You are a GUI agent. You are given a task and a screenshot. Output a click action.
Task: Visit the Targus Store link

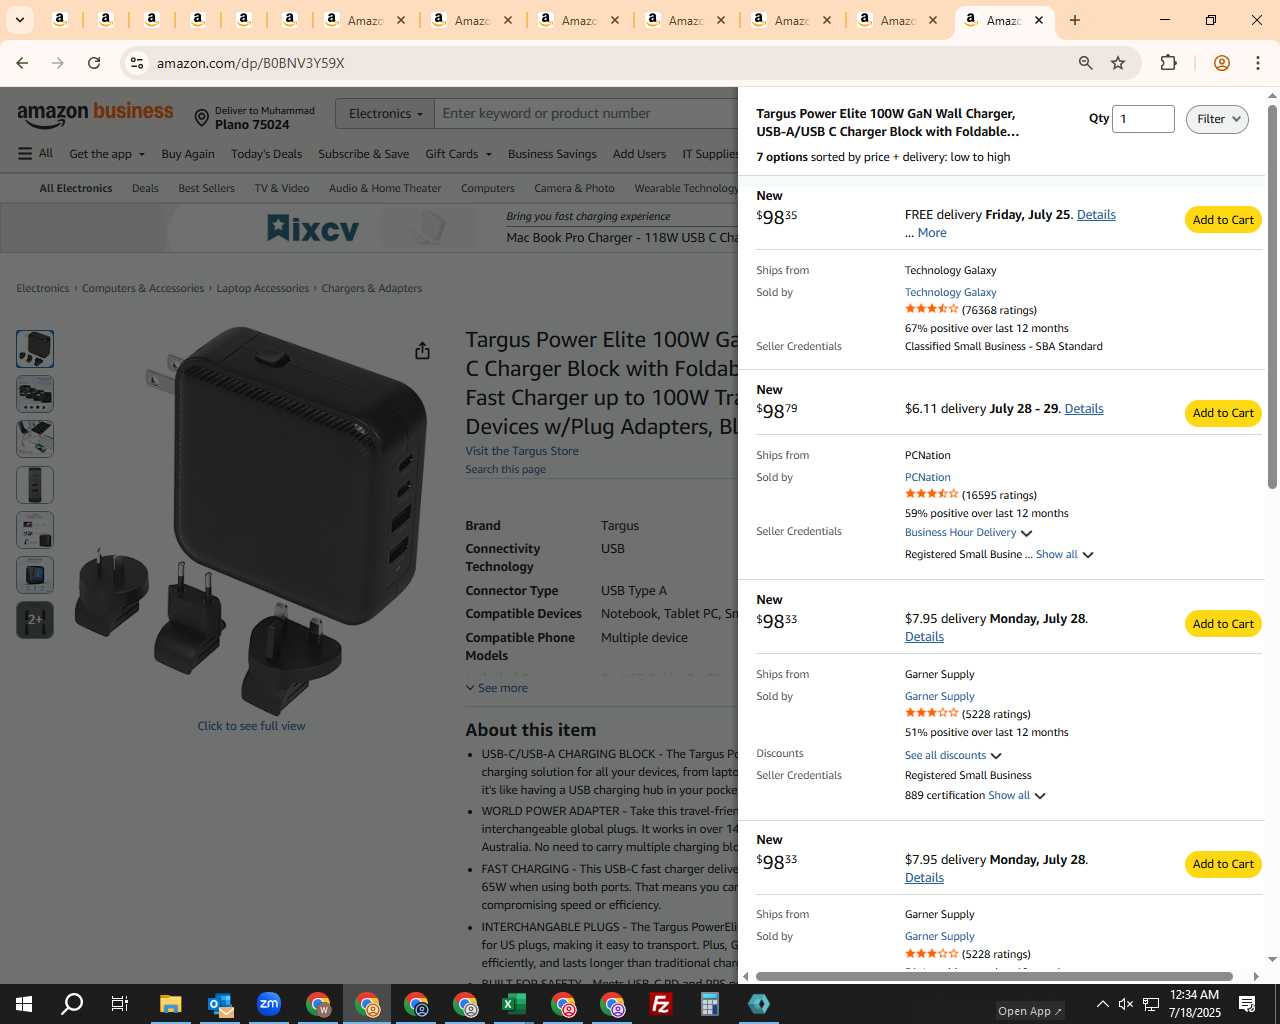point(522,451)
